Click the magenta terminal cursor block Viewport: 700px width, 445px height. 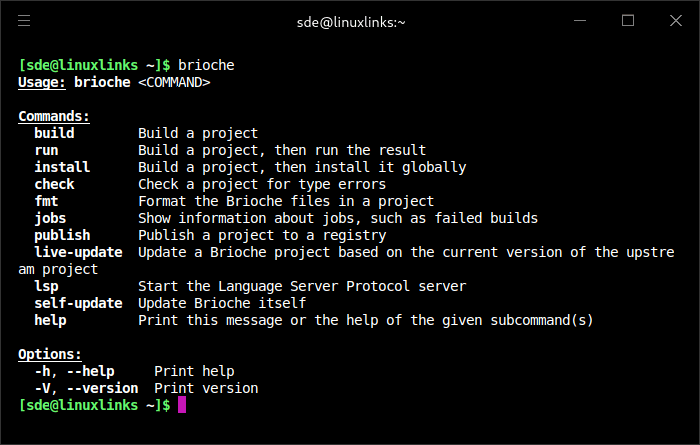pyautogui.click(x=182, y=405)
